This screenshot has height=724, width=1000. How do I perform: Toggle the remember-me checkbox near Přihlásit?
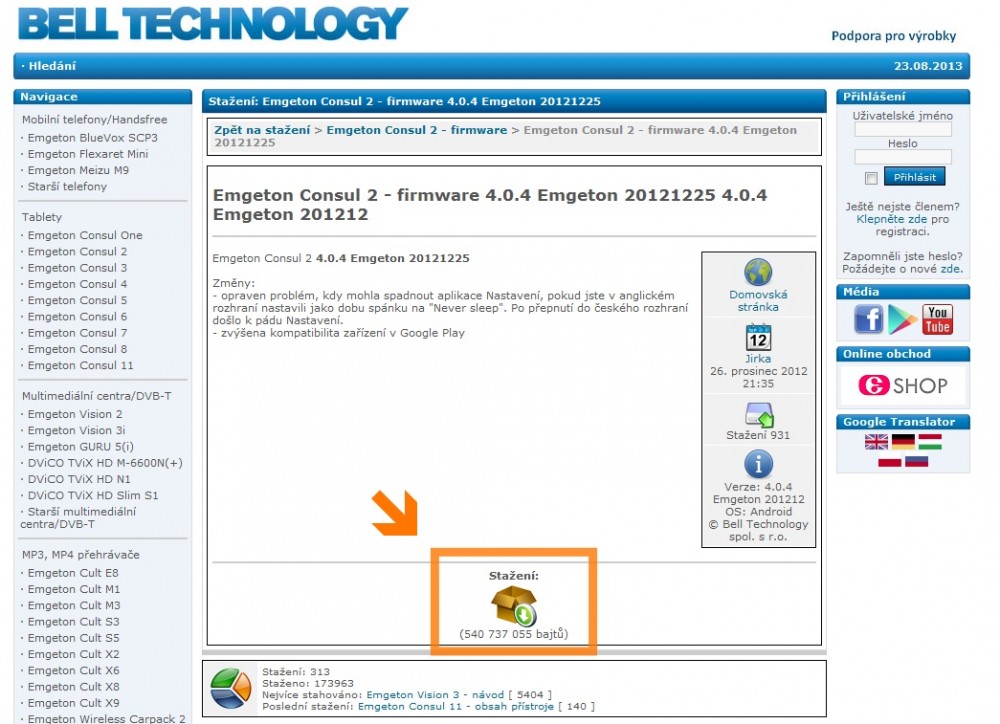[x=871, y=178]
